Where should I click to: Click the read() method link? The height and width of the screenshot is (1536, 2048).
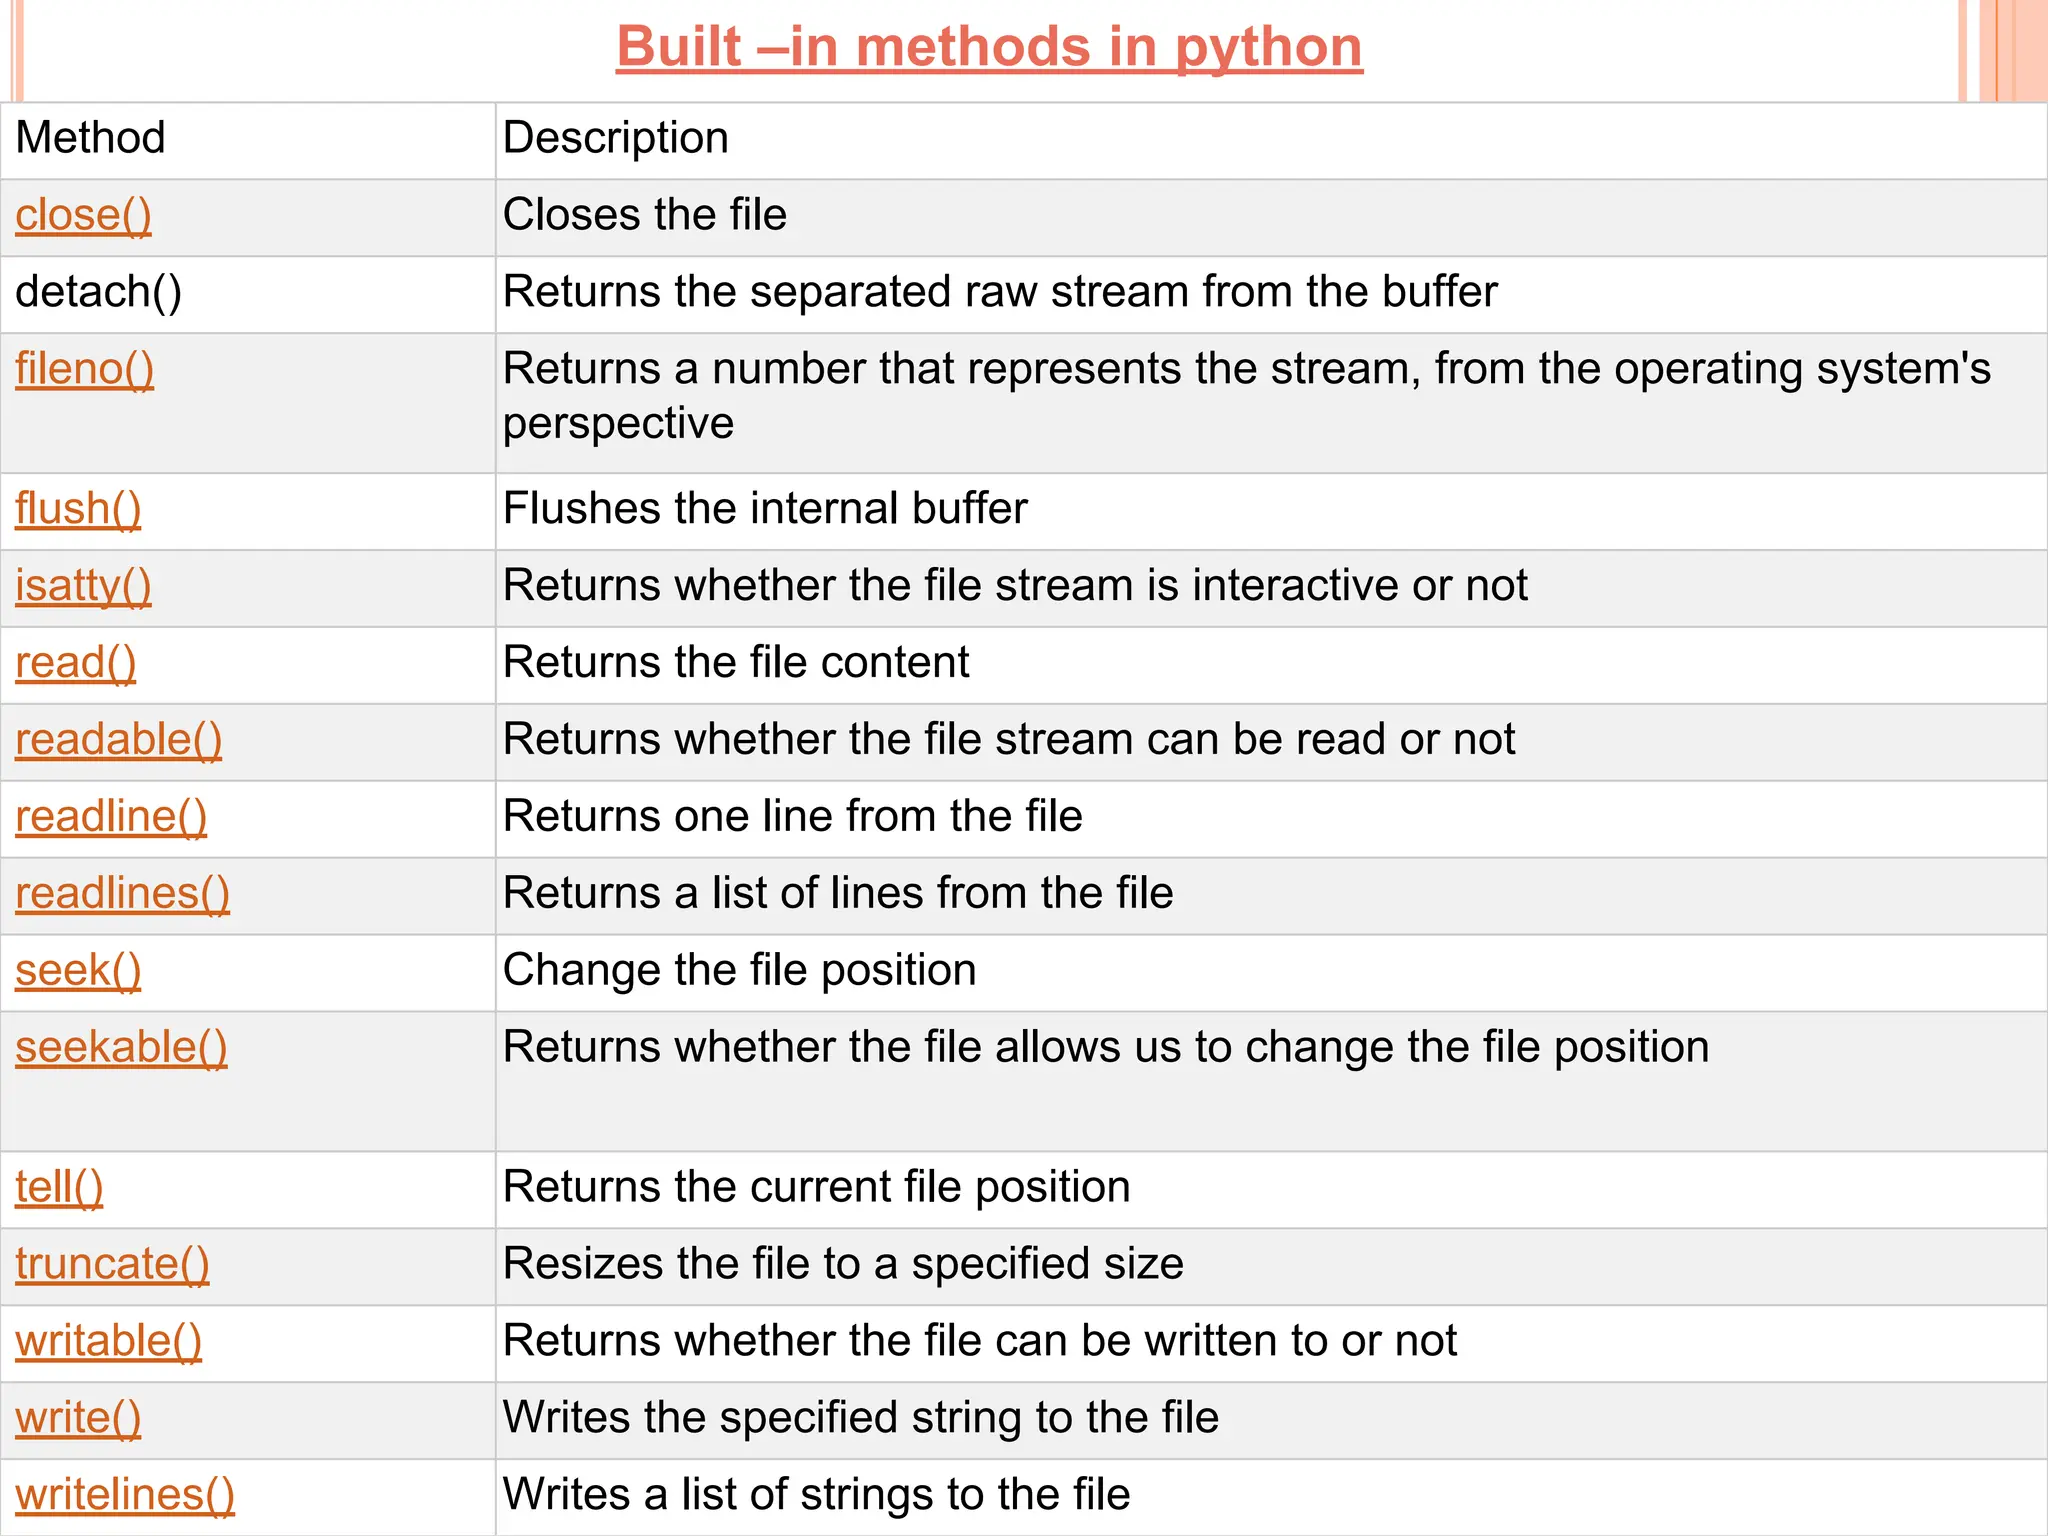tap(75, 664)
